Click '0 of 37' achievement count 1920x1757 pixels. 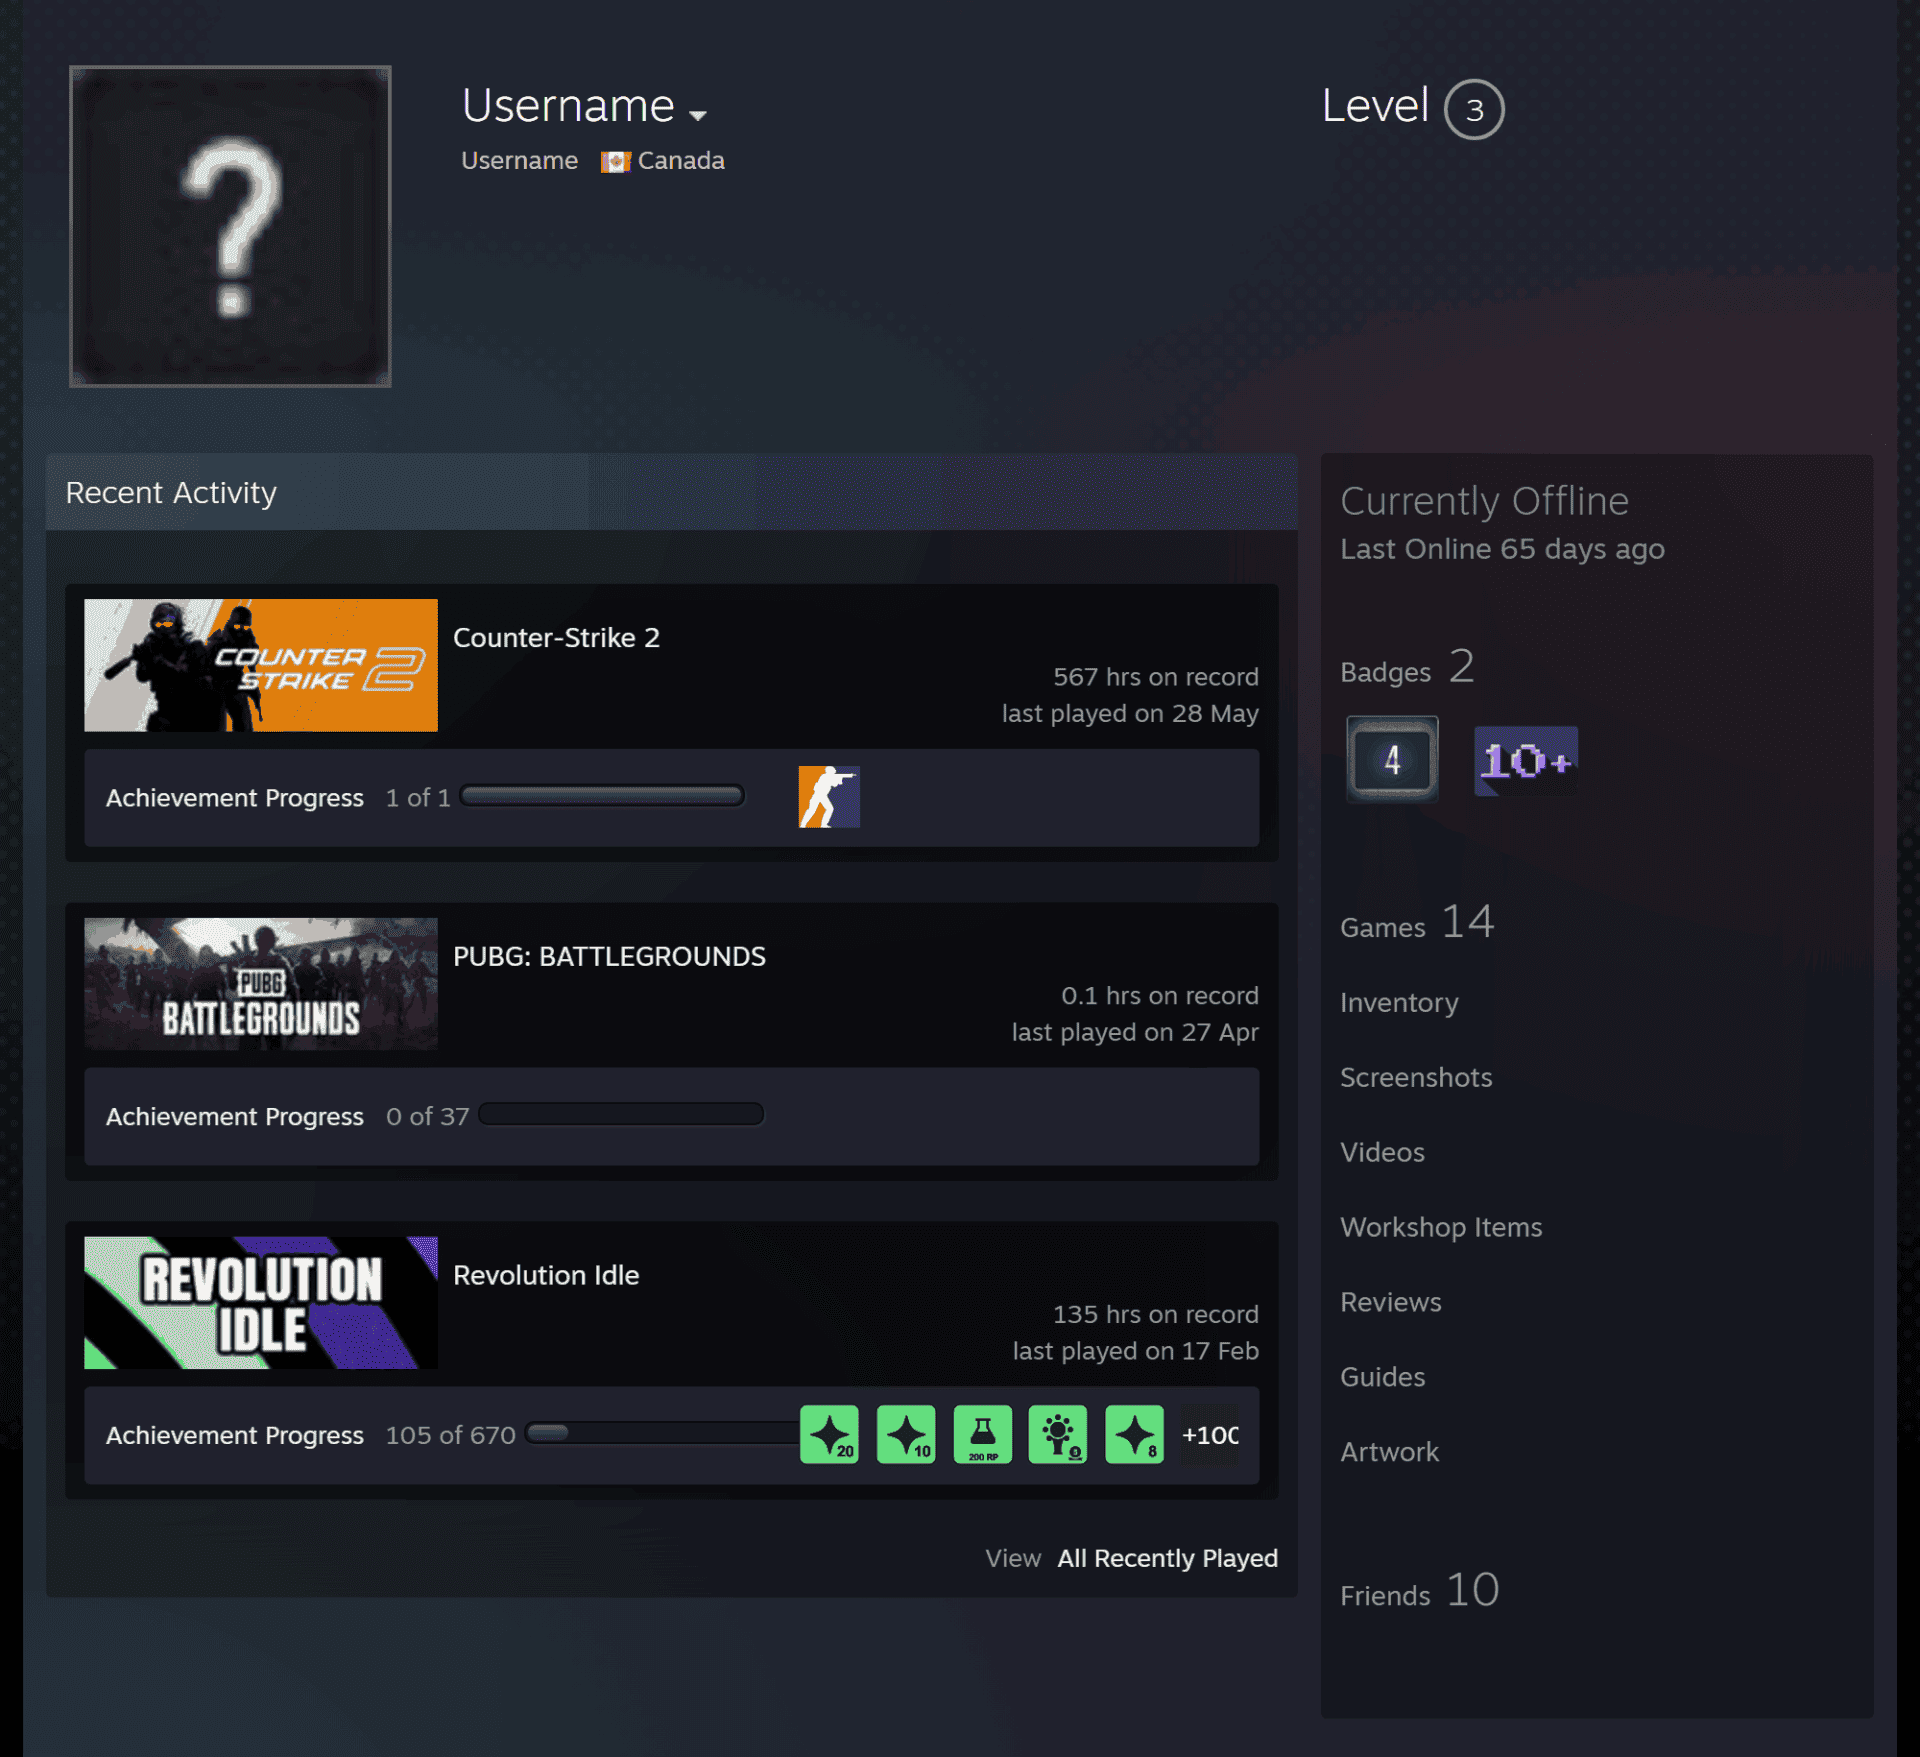[x=427, y=1116]
